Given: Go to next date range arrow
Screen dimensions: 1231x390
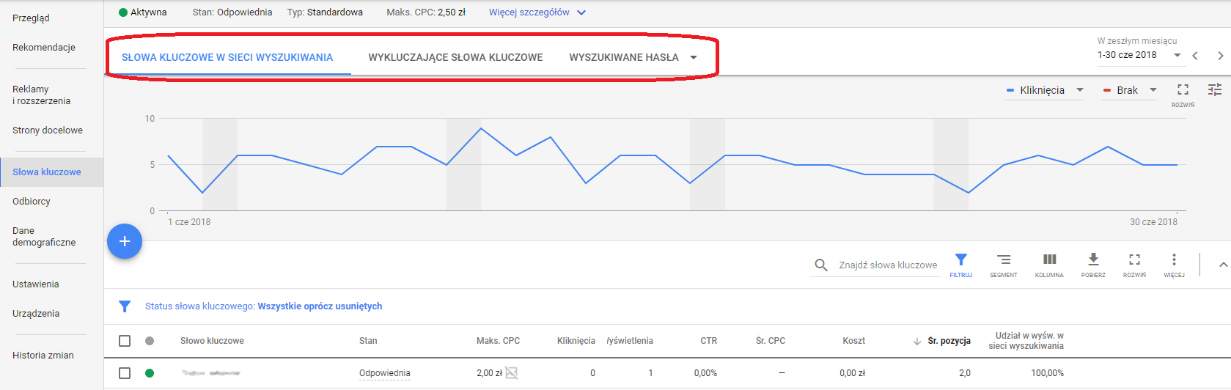Looking at the screenshot, I should coord(1220,56).
